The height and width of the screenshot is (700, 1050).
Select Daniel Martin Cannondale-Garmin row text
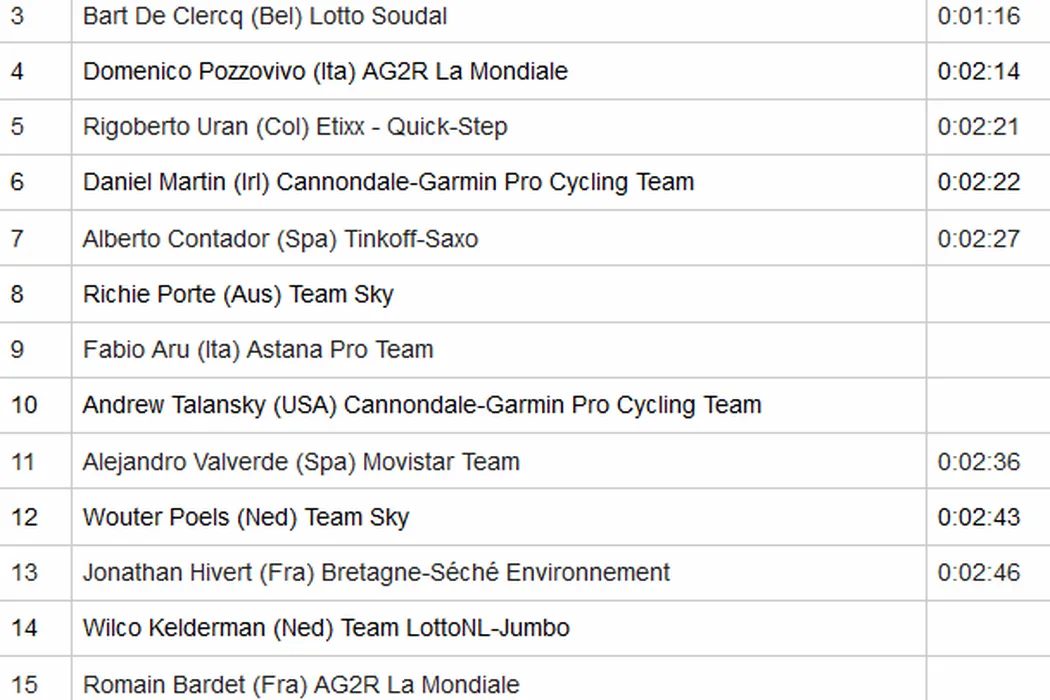(x=388, y=183)
